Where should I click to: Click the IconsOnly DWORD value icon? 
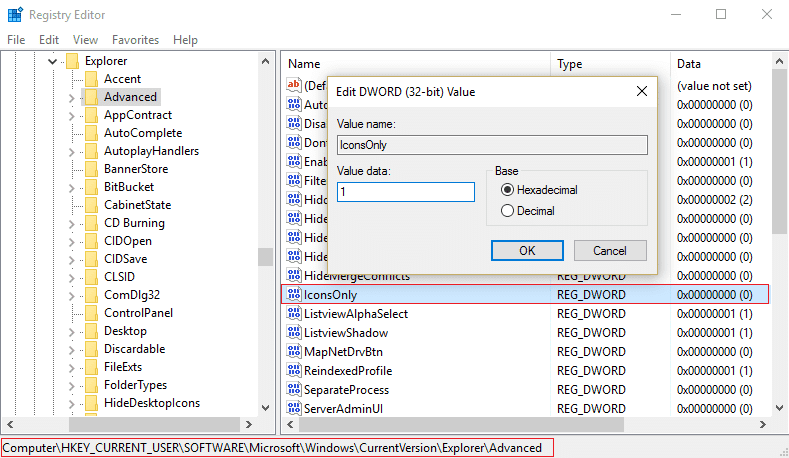click(x=294, y=295)
